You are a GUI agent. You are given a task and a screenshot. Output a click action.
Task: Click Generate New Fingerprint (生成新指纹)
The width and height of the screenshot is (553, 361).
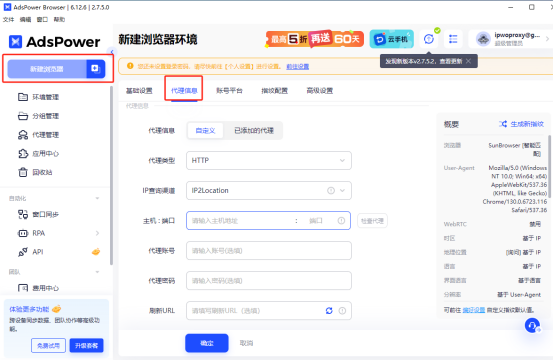pyautogui.click(x=522, y=124)
